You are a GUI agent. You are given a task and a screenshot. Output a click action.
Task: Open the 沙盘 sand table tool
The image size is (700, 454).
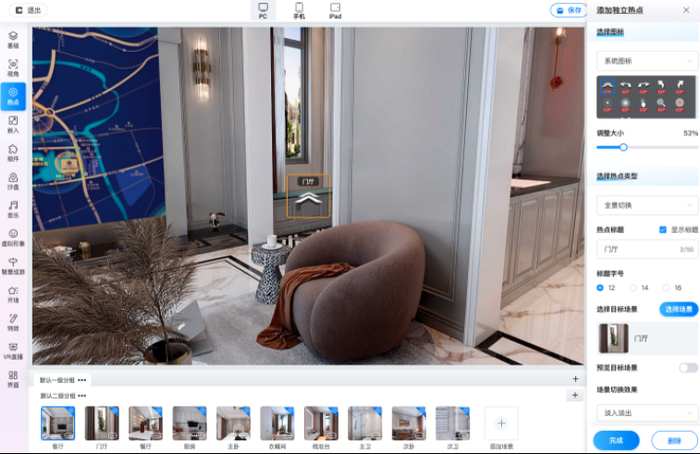(x=13, y=181)
